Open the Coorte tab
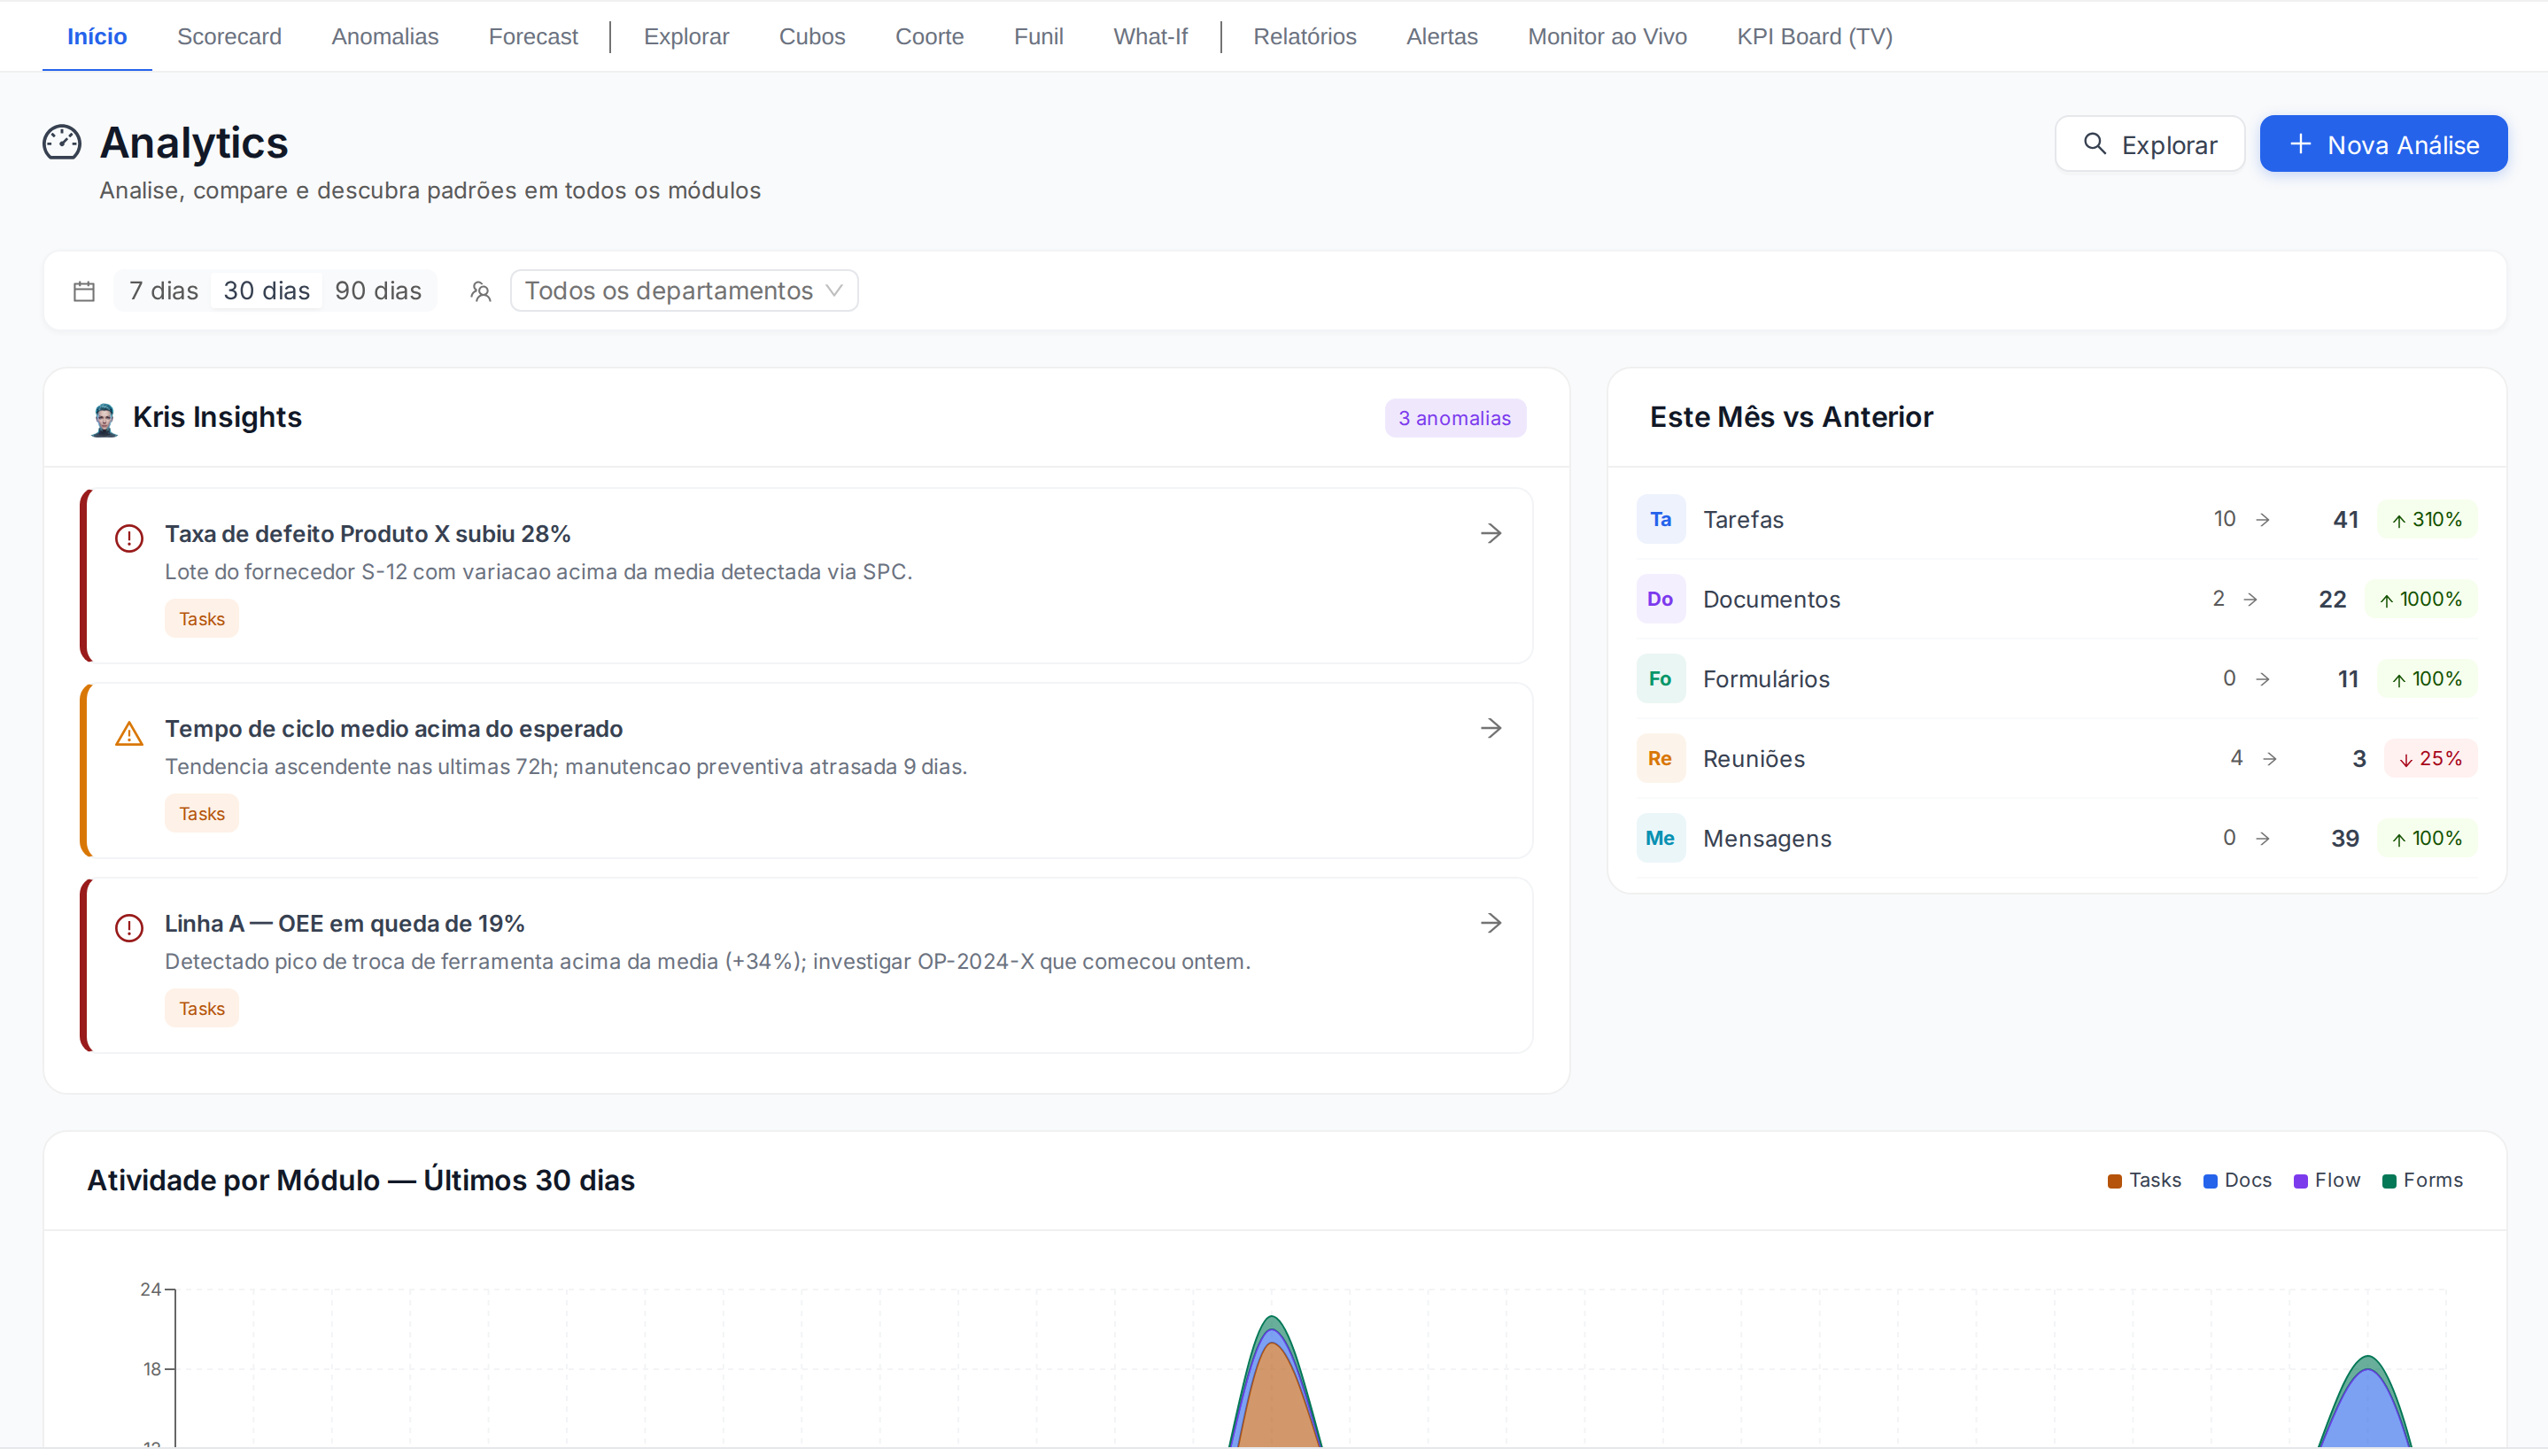The image size is (2548, 1456). (x=929, y=36)
